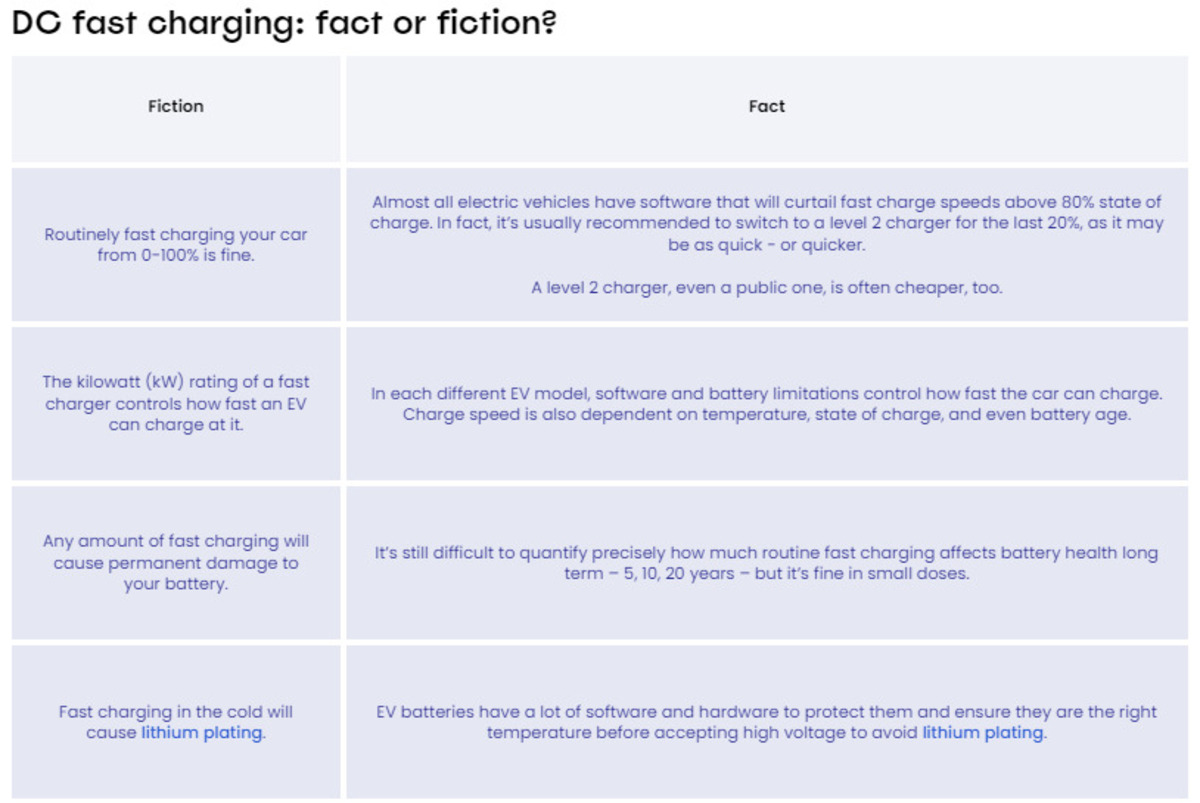Click the 'Fast charging in the cold' cell
This screenshot has height=803, width=1200.
coord(176,721)
